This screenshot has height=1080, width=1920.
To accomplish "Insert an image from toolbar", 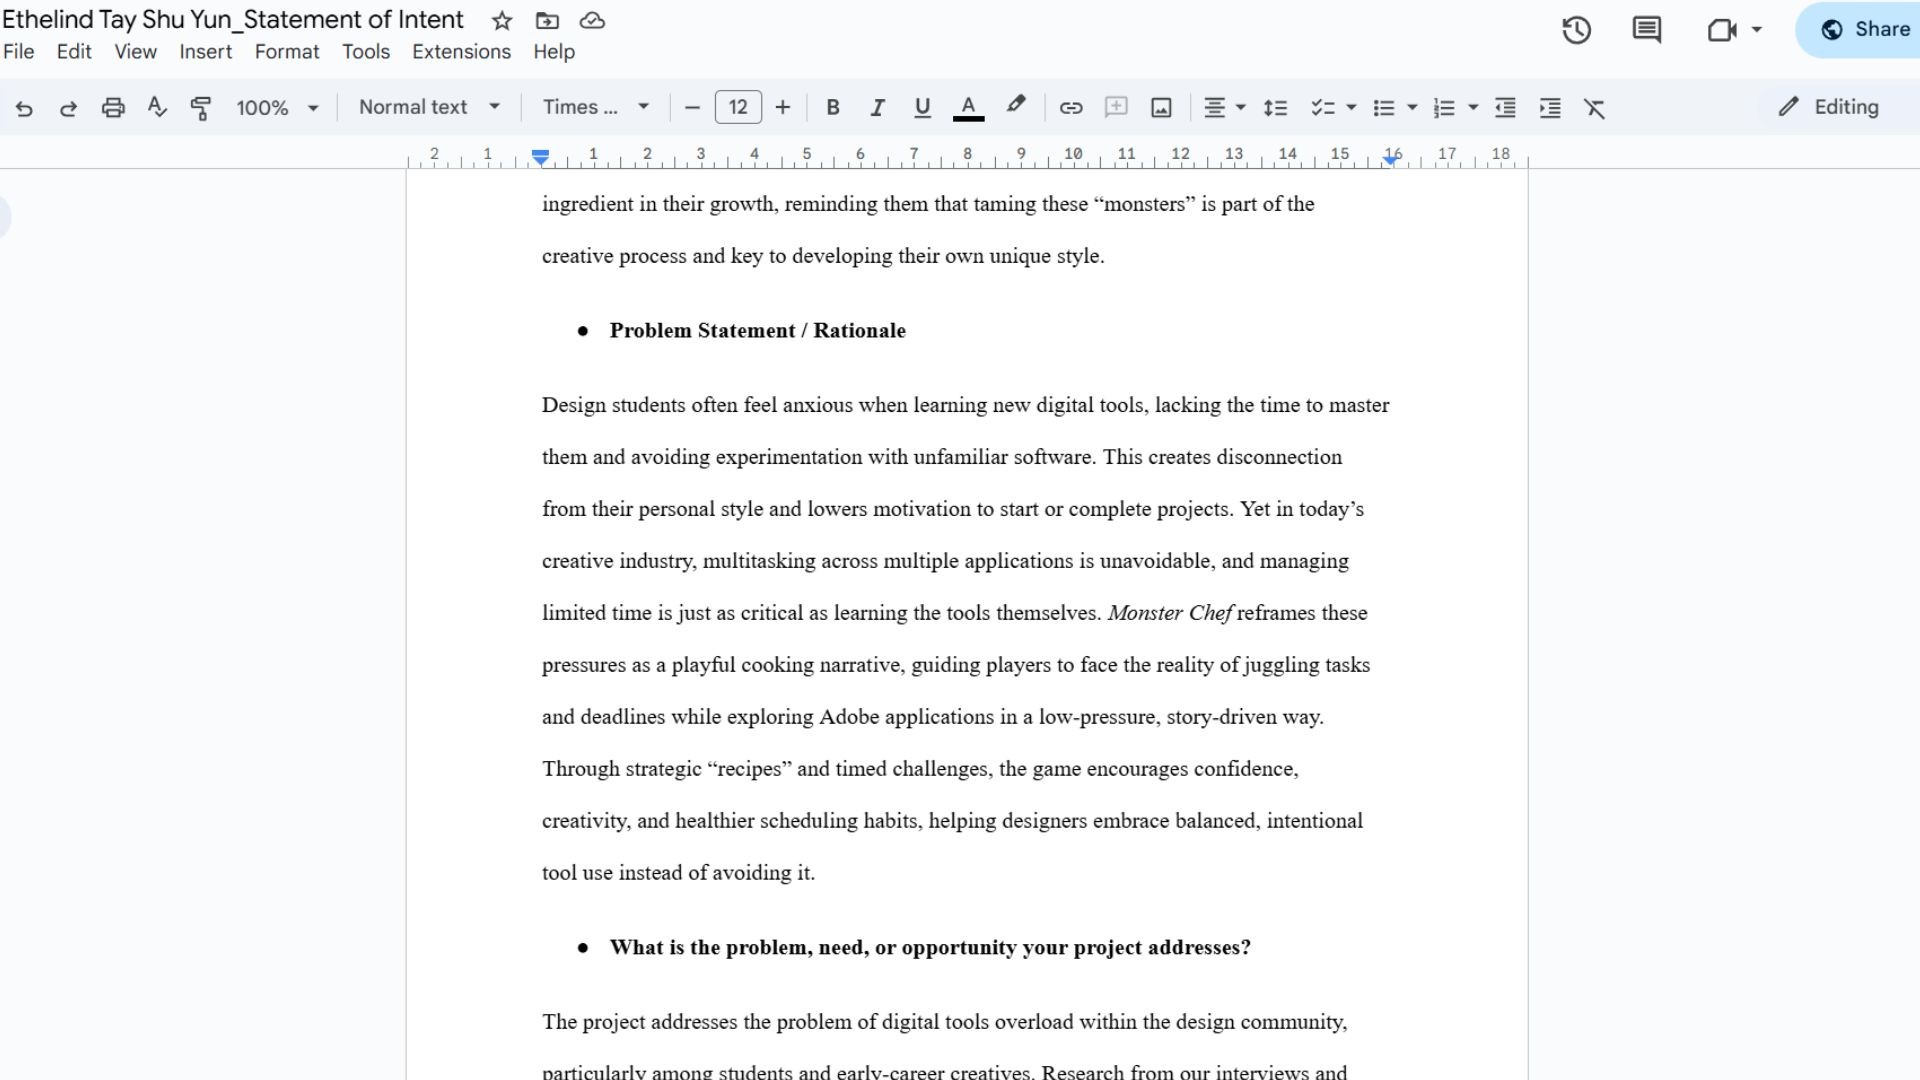I will (x=1161, y=108).
